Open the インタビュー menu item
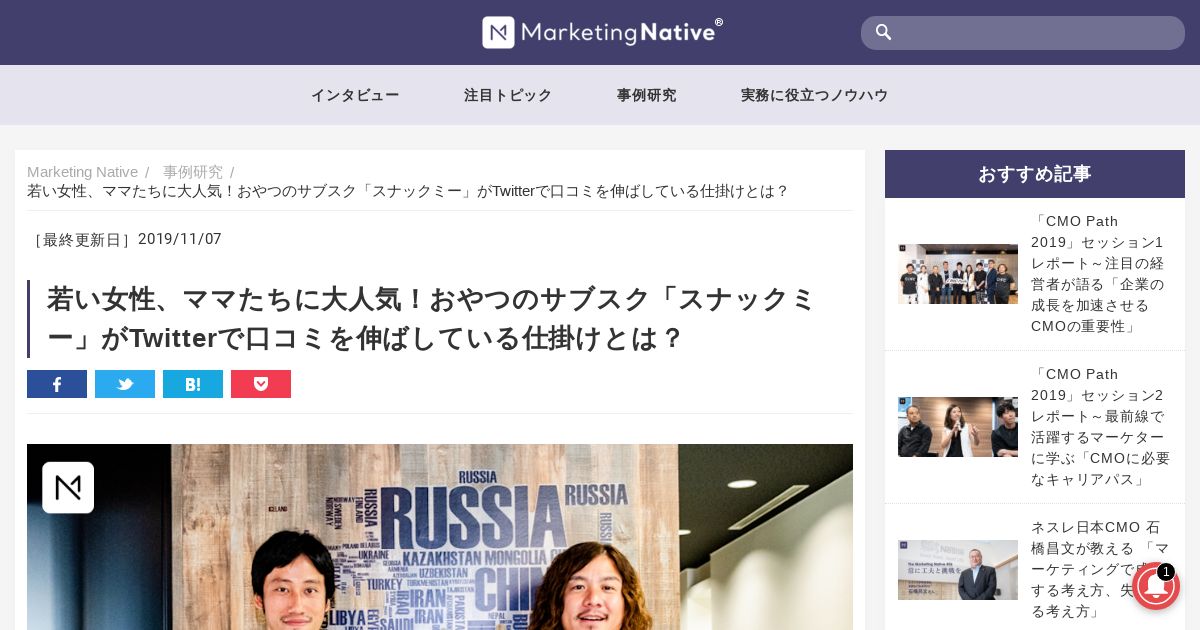 (355, 95)
